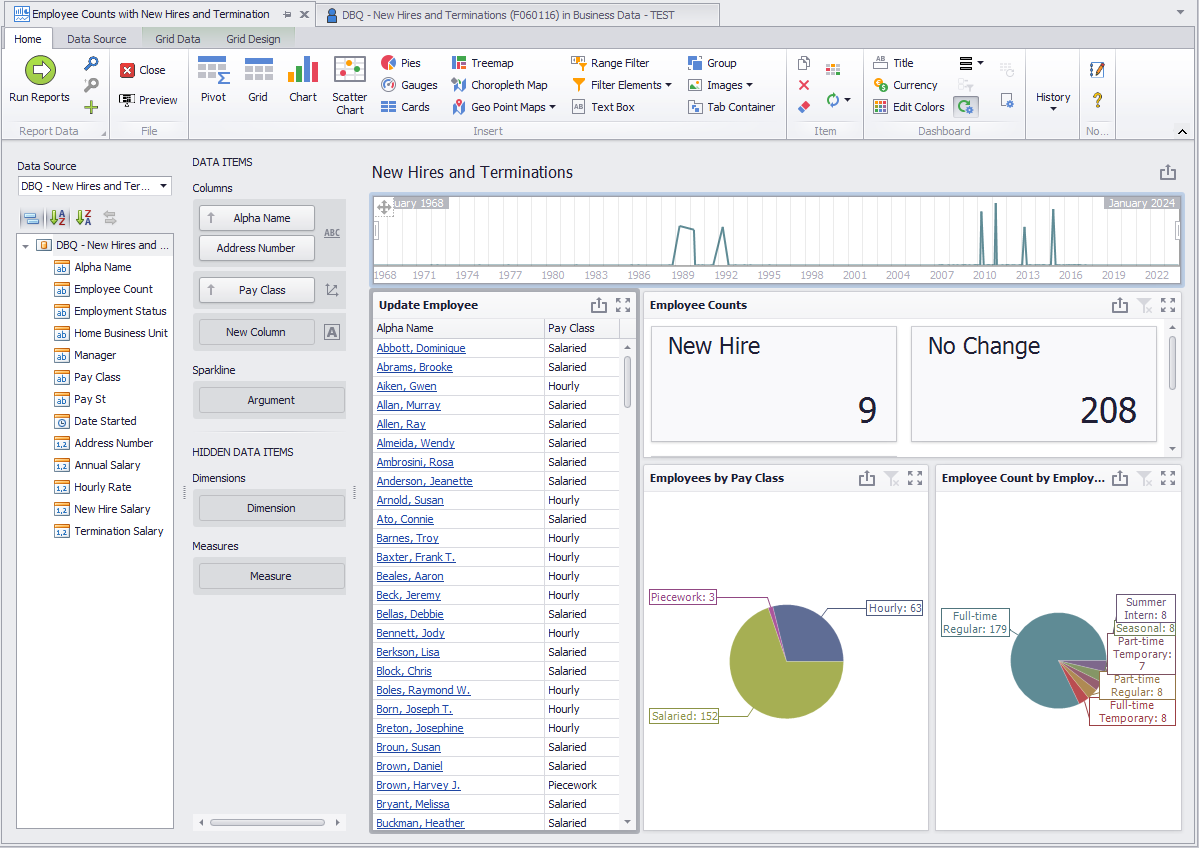Insert a Treemap item

tap(483, 63)
